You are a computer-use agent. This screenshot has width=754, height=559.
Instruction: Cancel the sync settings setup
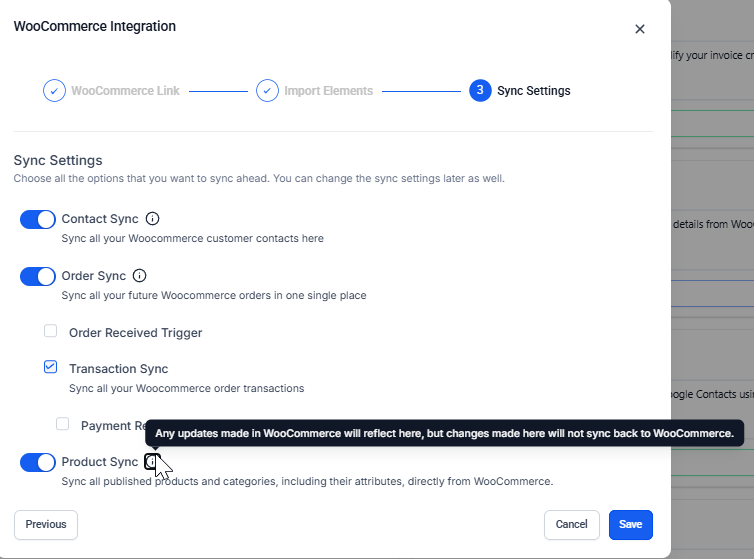pos(571,524)
